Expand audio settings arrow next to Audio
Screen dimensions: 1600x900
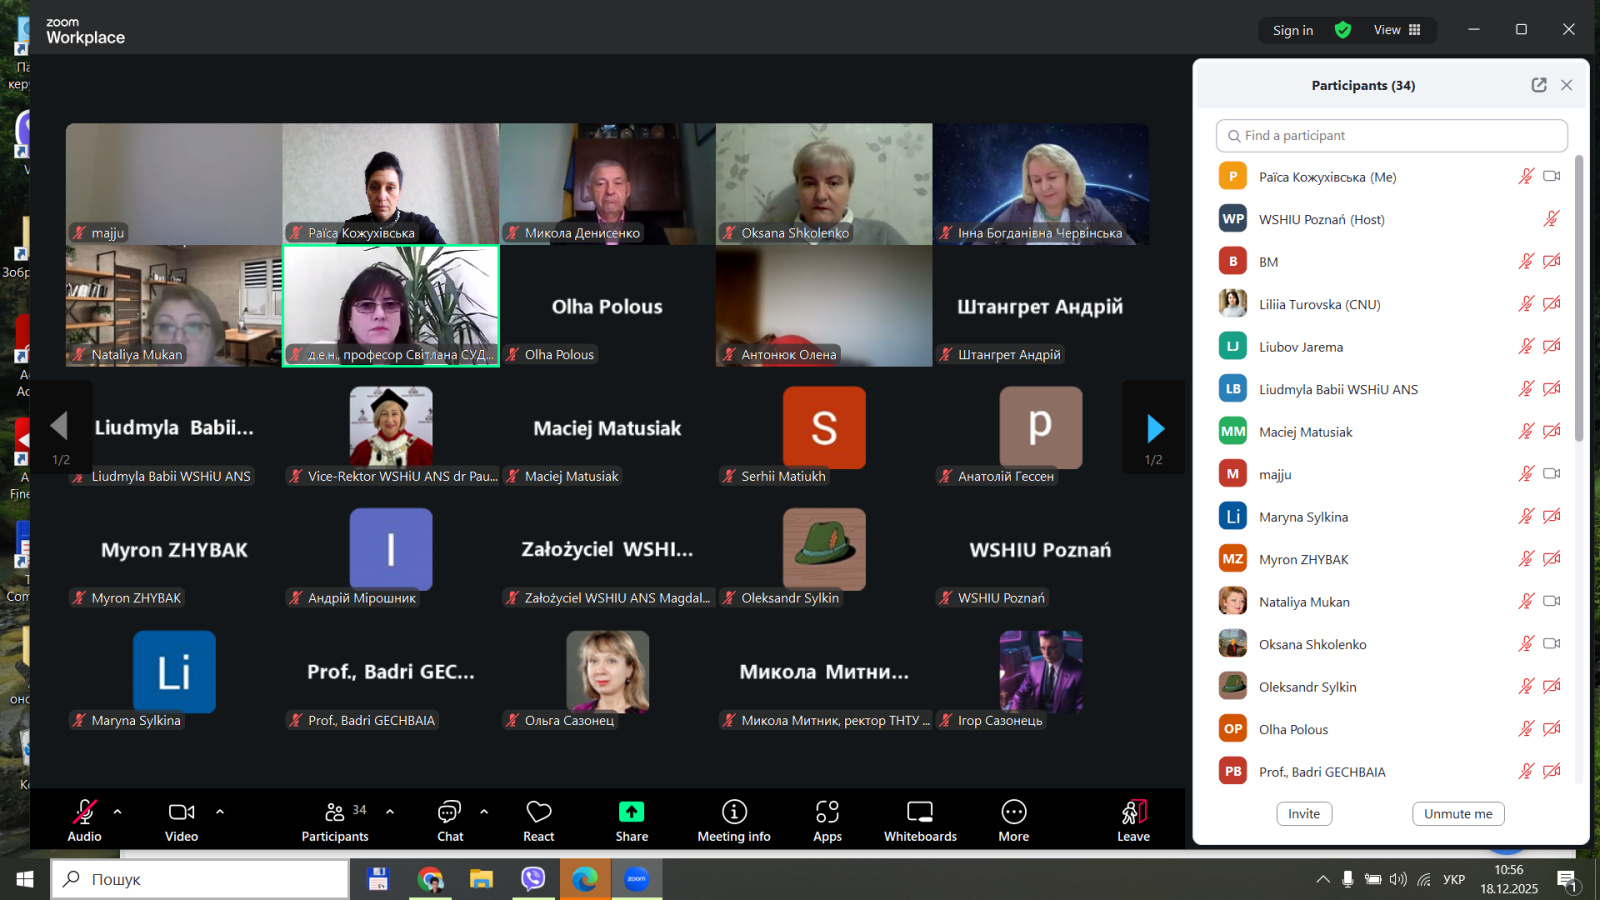point(118,812)
